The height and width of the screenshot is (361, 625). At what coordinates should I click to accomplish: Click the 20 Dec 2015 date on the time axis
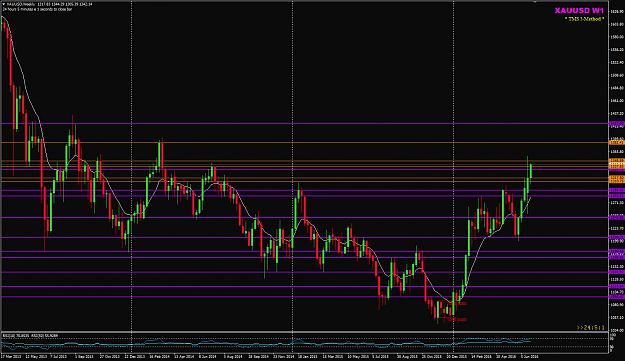456,357
